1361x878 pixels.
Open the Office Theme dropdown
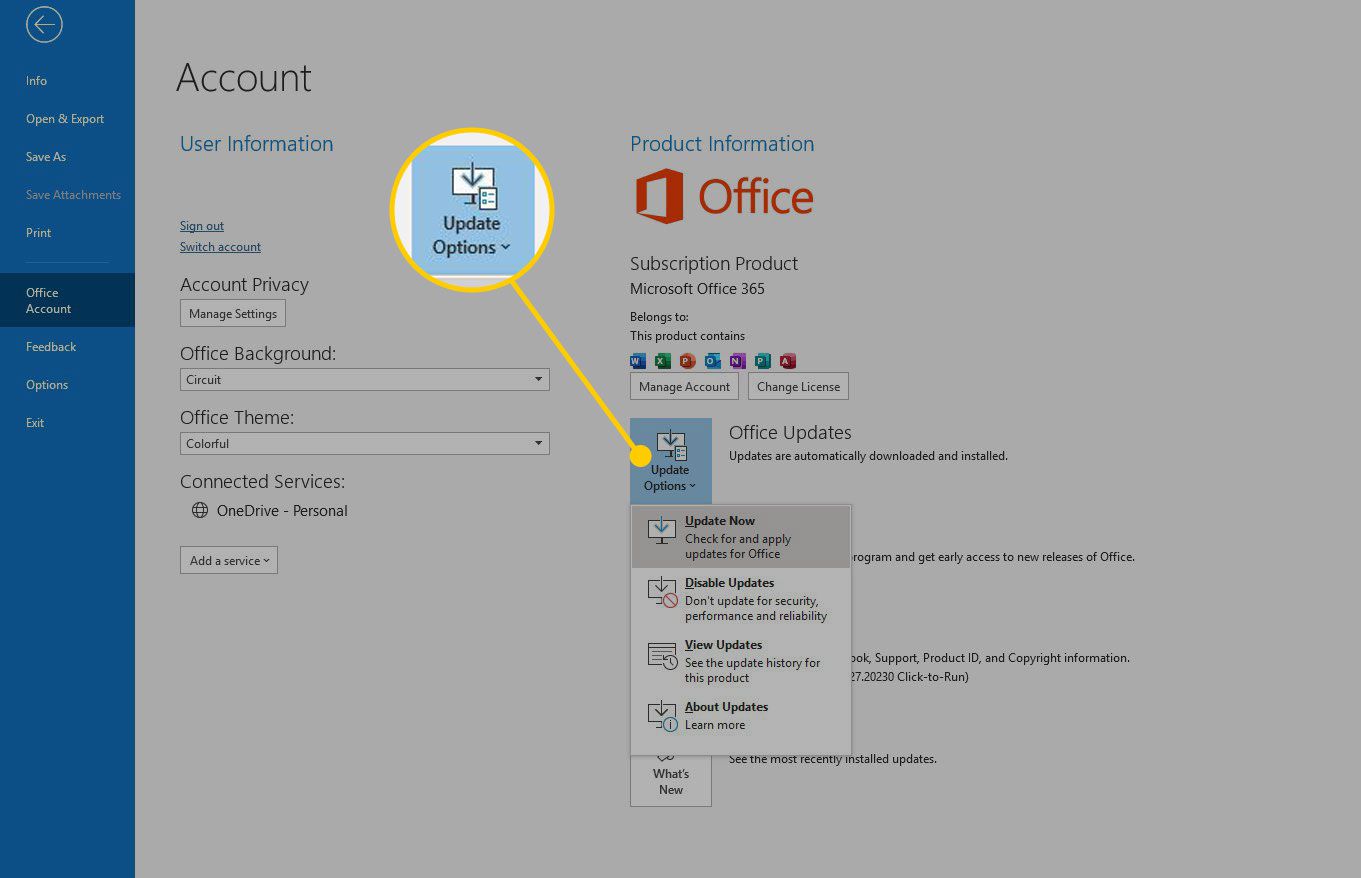pyautogui.click(x=365, y=444)
